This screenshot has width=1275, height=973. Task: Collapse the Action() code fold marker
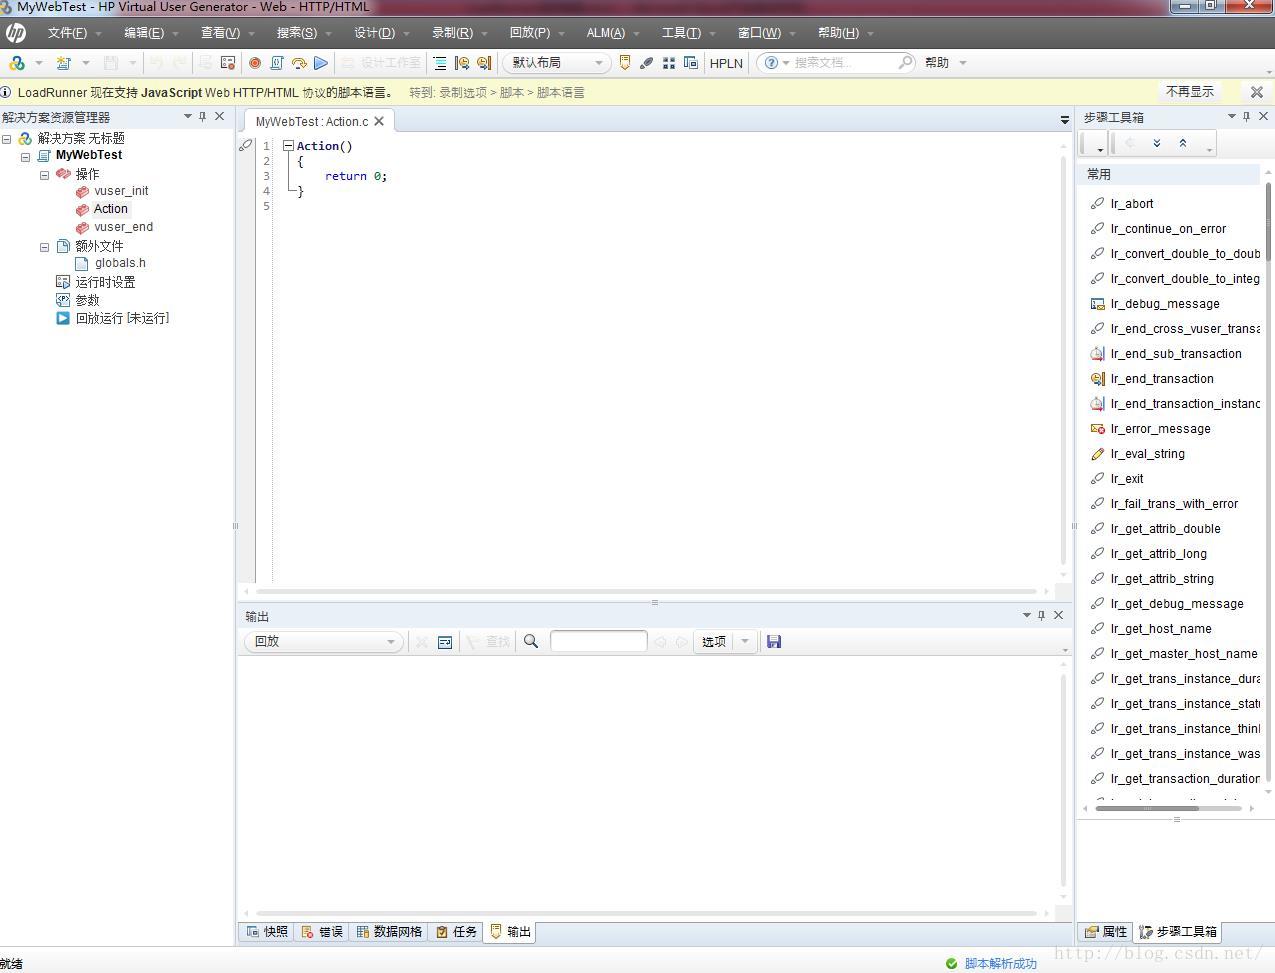[x=288, y=146]
